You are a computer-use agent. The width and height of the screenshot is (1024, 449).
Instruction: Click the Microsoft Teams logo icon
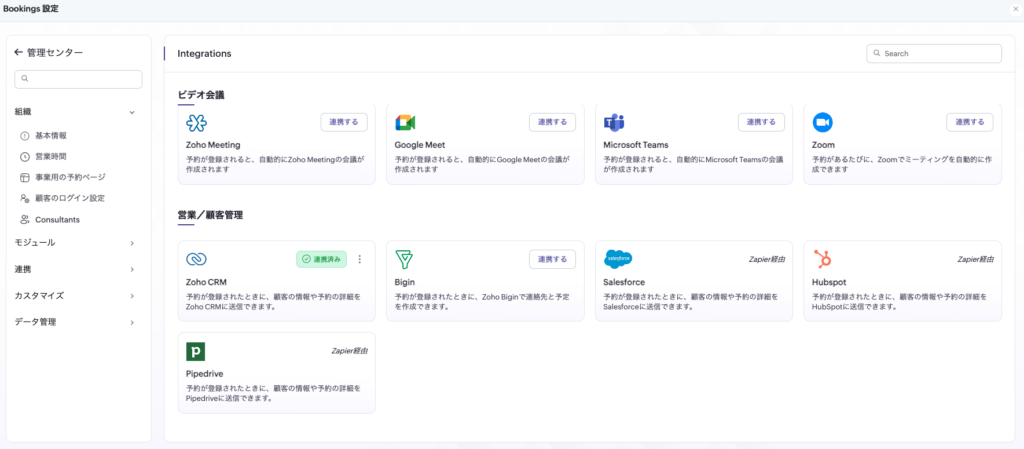pyautogui.click(x=614, y=123)
